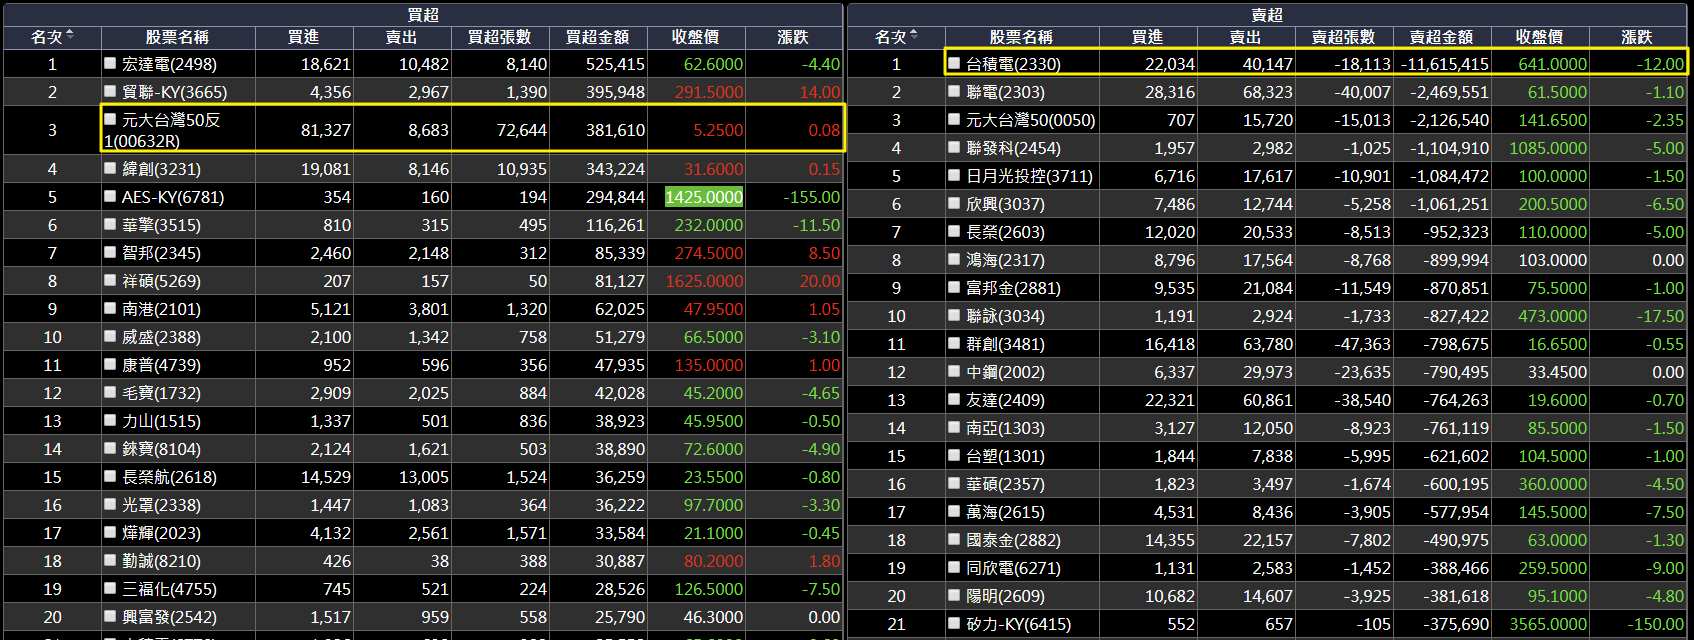
Task: Select the 元大台灣50(0050) checkbox
Action: (954, 119)
